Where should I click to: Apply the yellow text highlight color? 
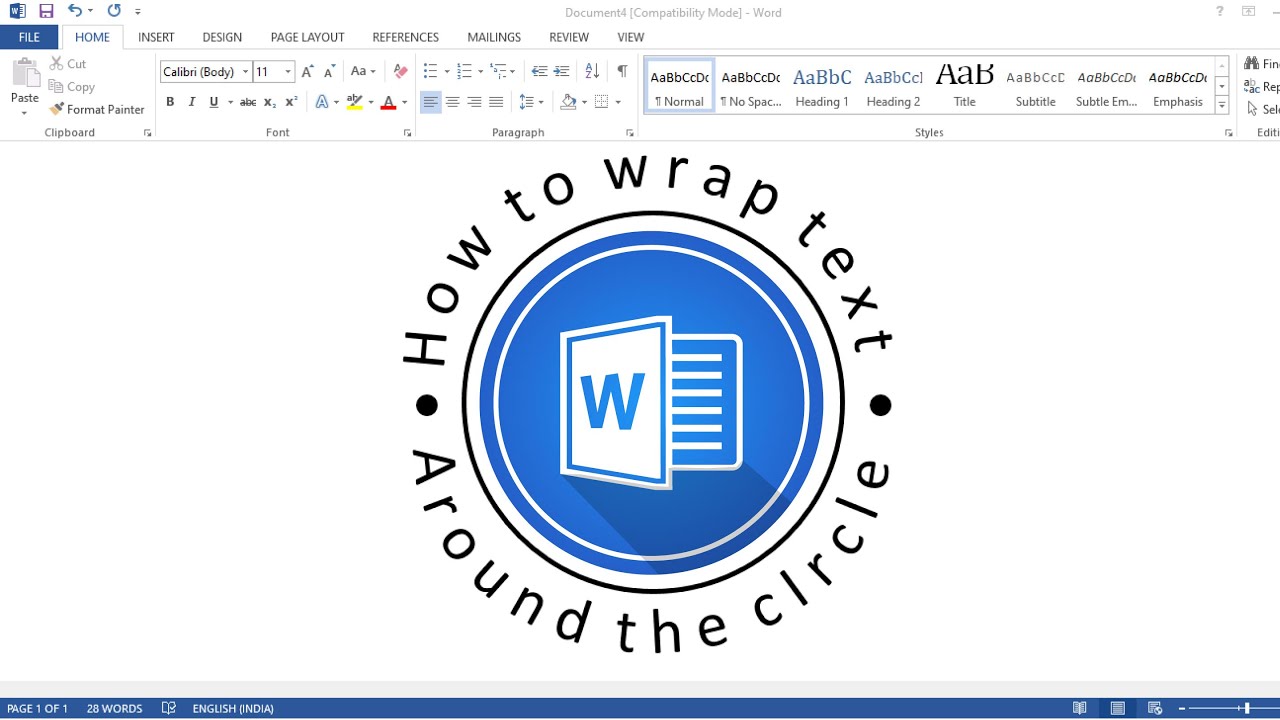[354, 102]
